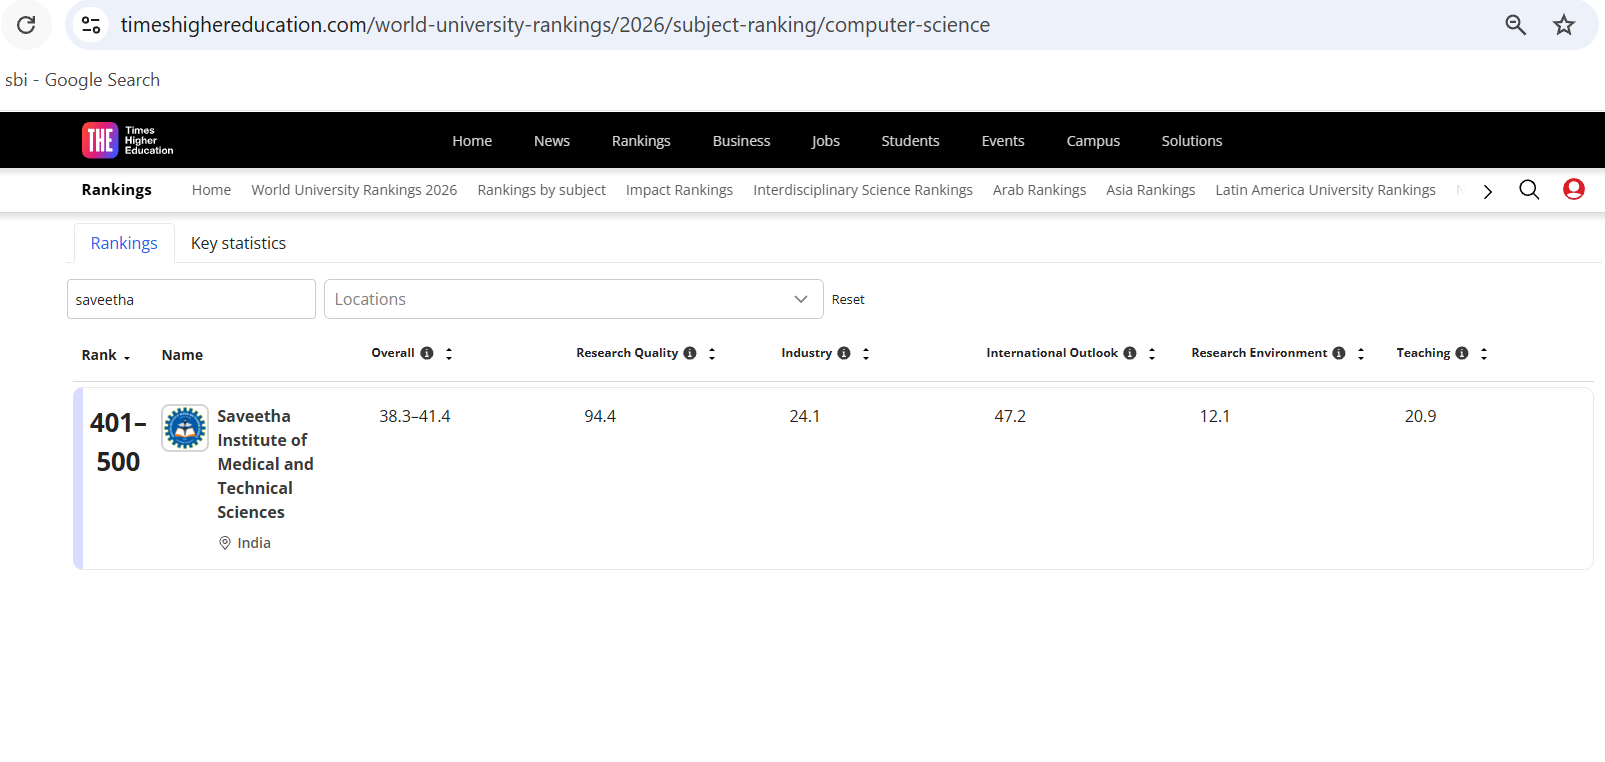
Task: Toggle sort on the Teaching column arrows
Action: (1484, 353)
